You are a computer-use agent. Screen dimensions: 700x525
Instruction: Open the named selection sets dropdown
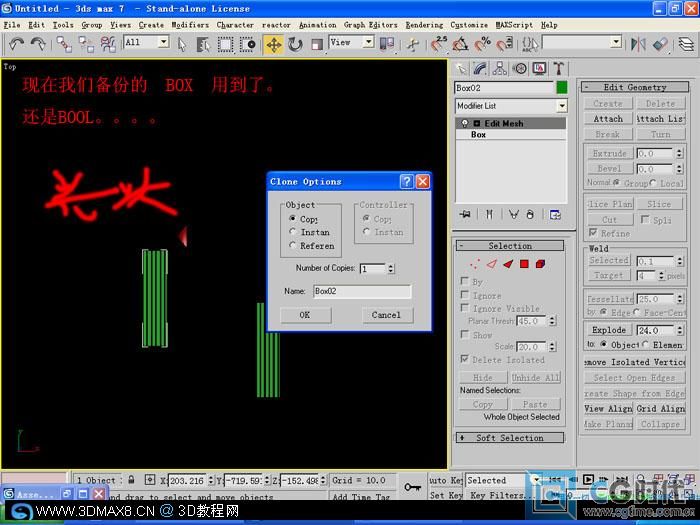[x=616, y=42]
